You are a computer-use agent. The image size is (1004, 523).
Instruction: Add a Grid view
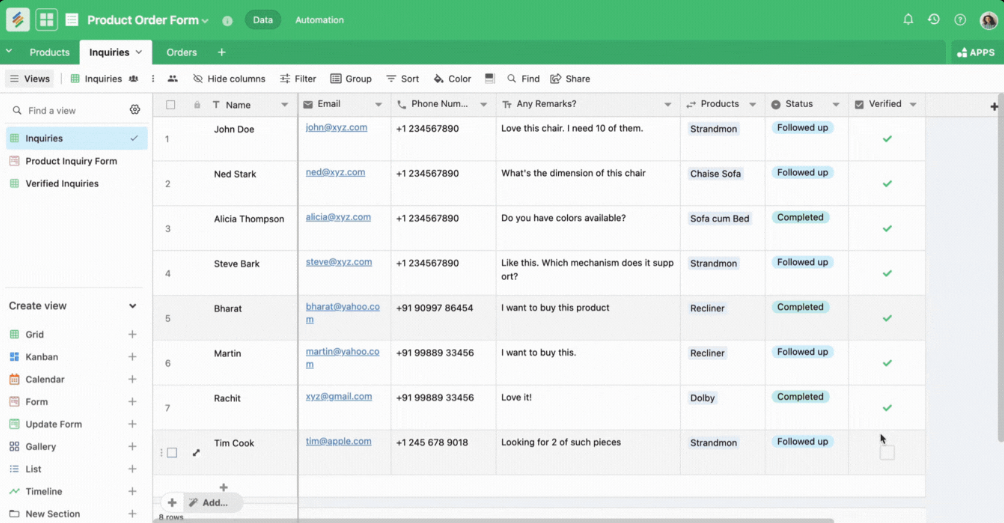(x=132, y=334)
